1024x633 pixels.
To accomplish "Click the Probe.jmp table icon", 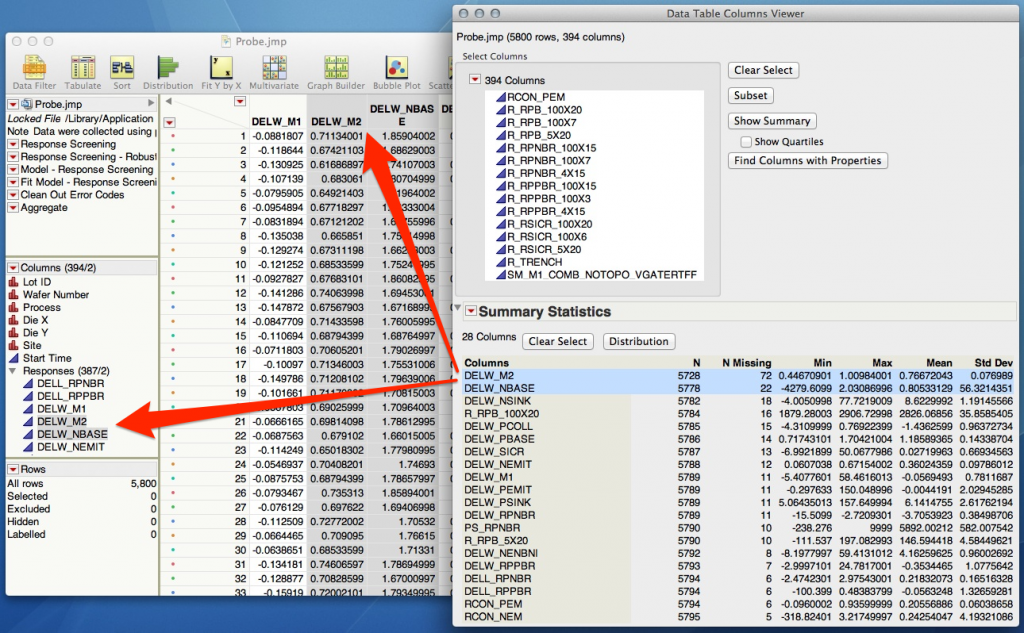I will [x=27, y=104].
